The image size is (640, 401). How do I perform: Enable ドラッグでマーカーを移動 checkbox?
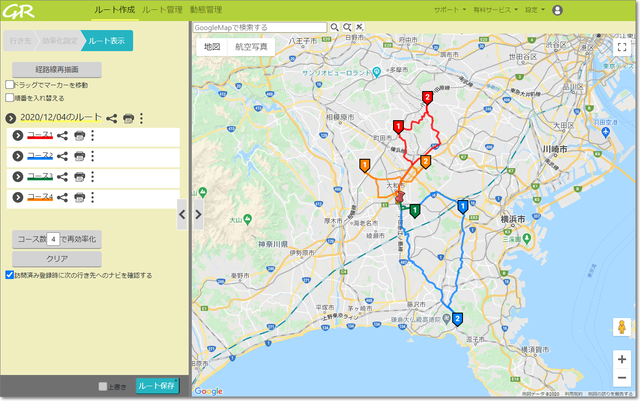coord(10,86)
